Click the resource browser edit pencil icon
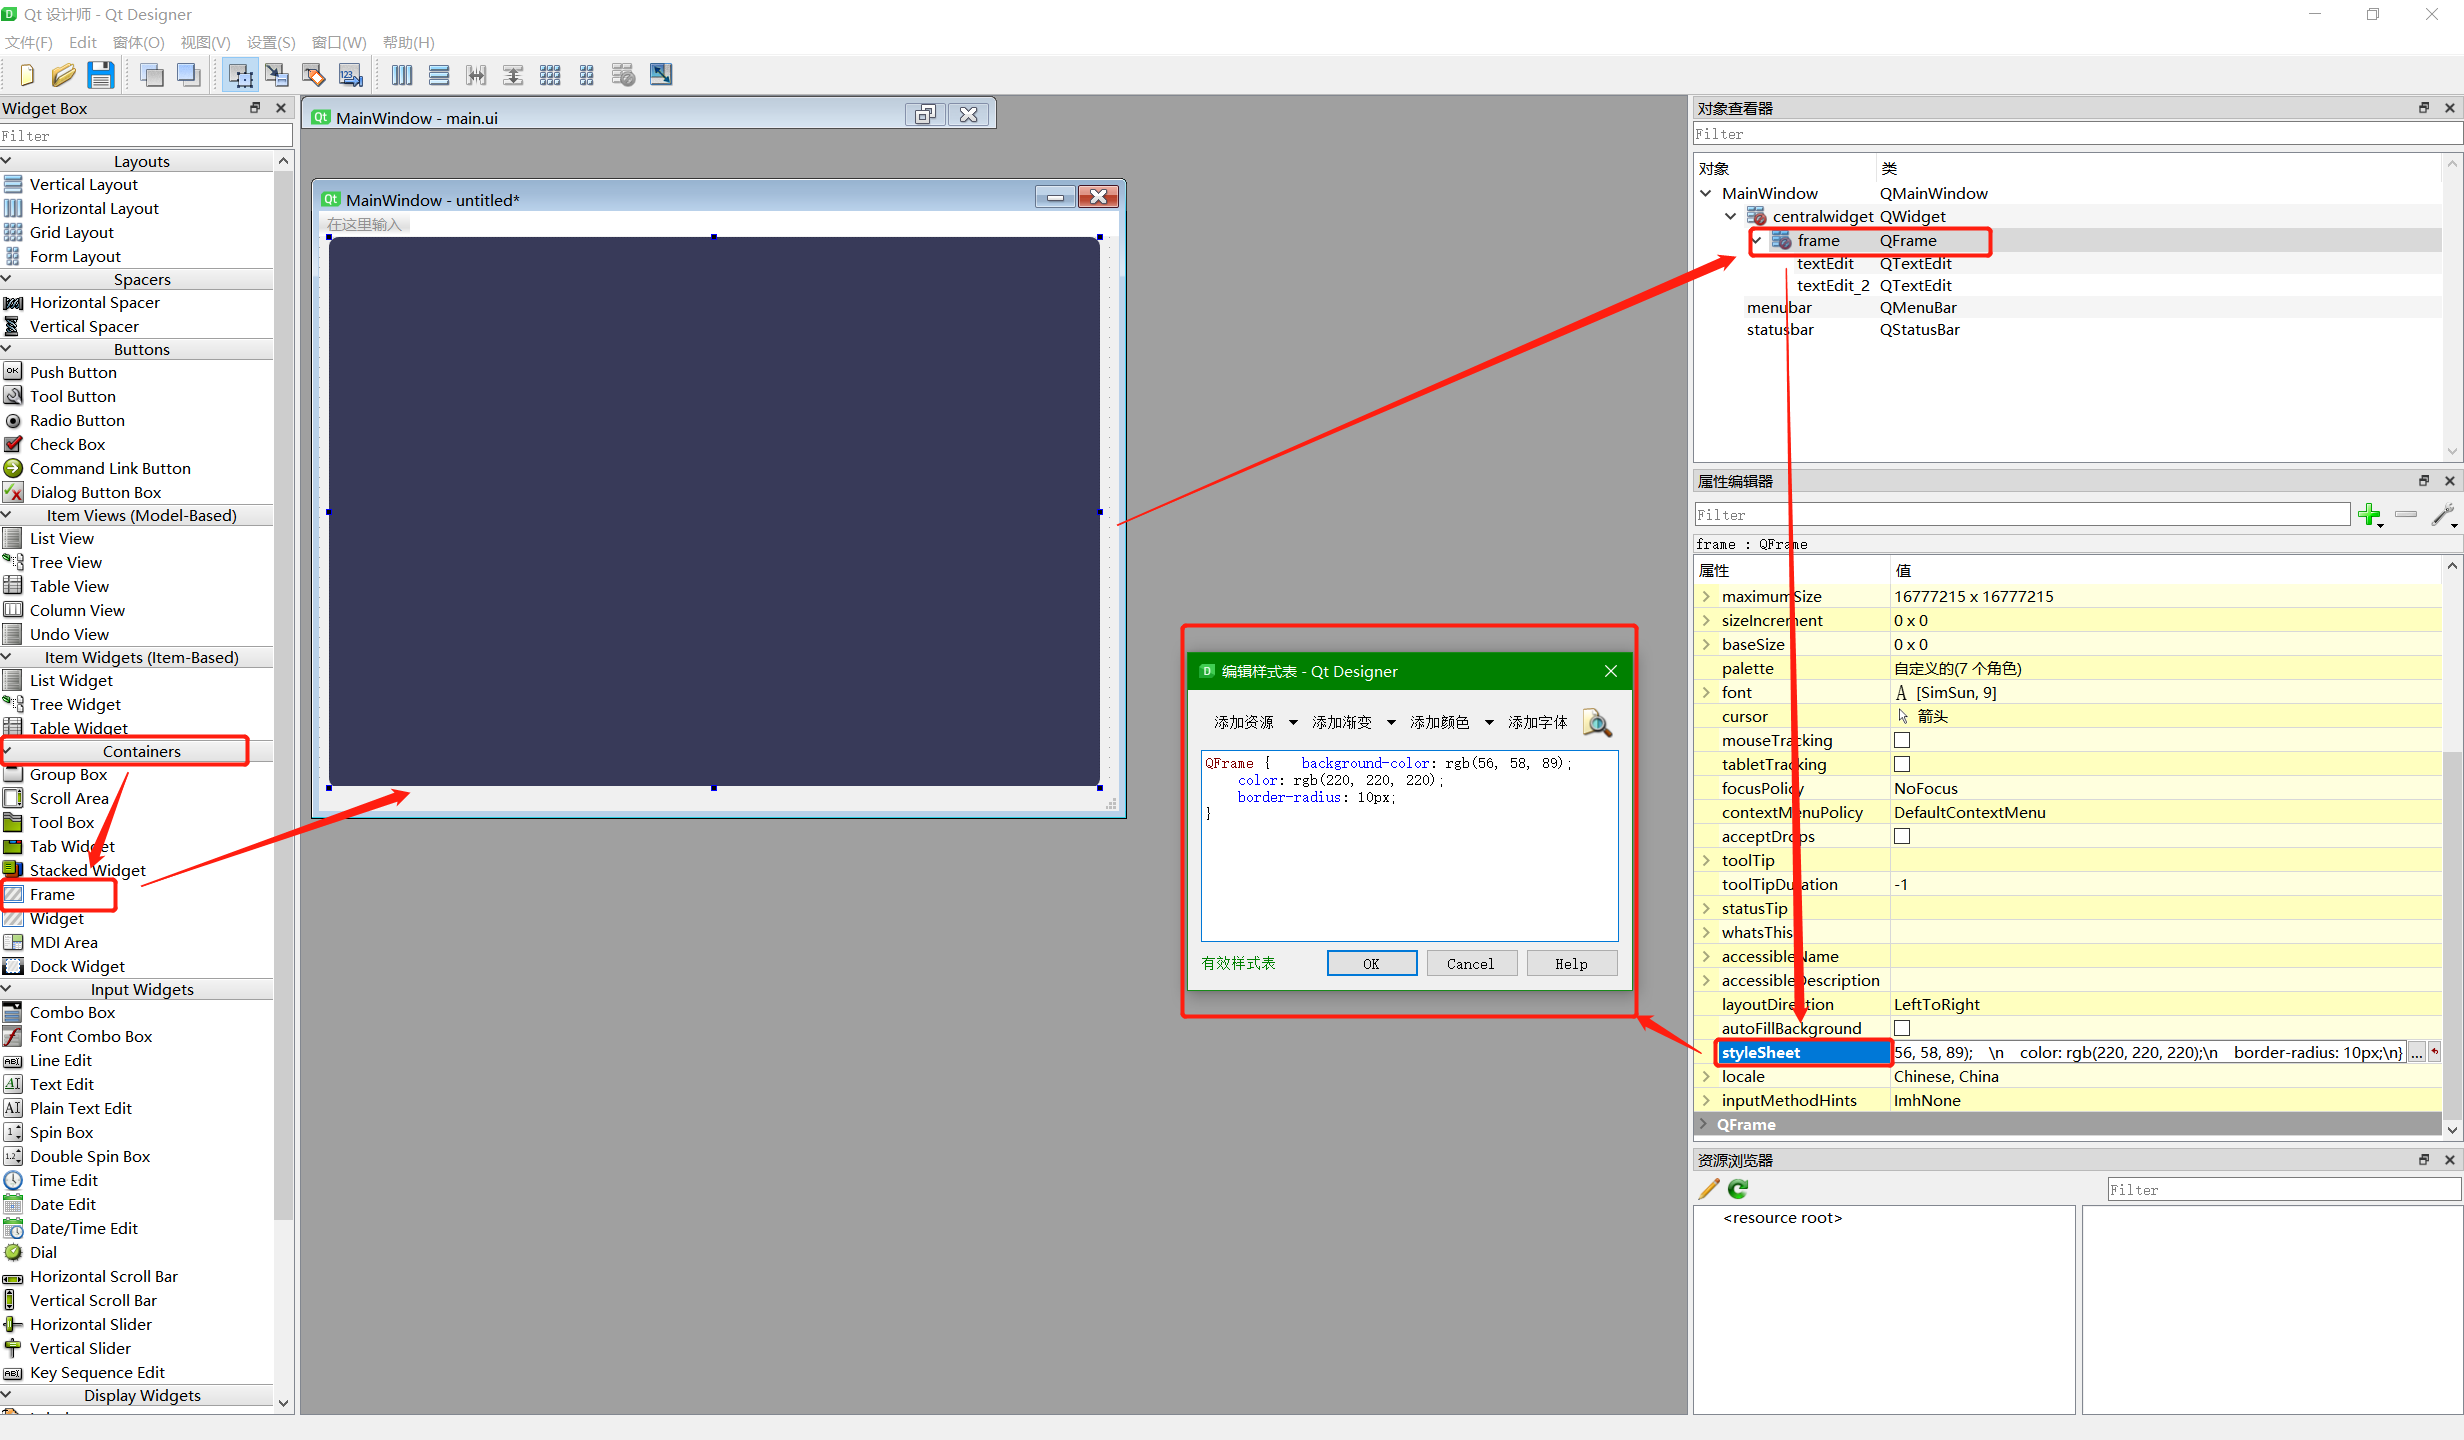The width and height of the screenshot is (2464, 1440). coord(1707,1189)
